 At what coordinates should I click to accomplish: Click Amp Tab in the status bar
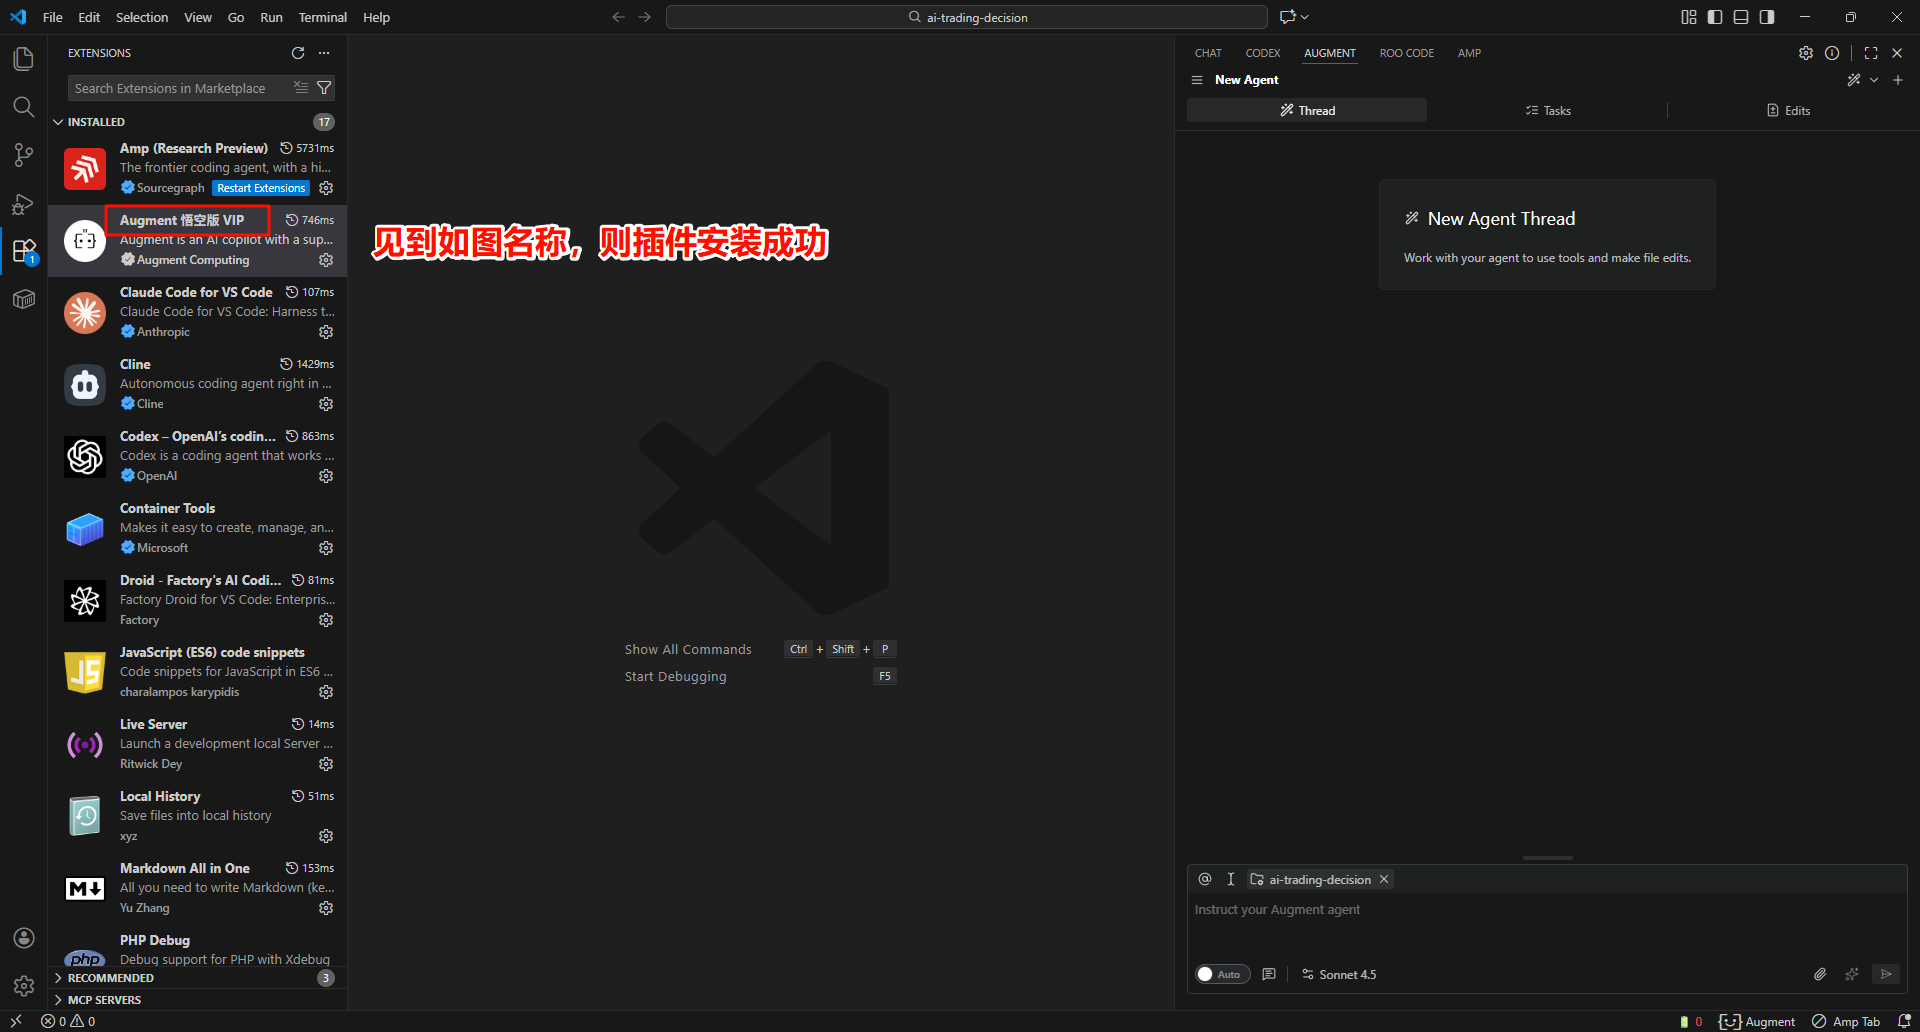pyautogui.click(x=1846, y=1021)
